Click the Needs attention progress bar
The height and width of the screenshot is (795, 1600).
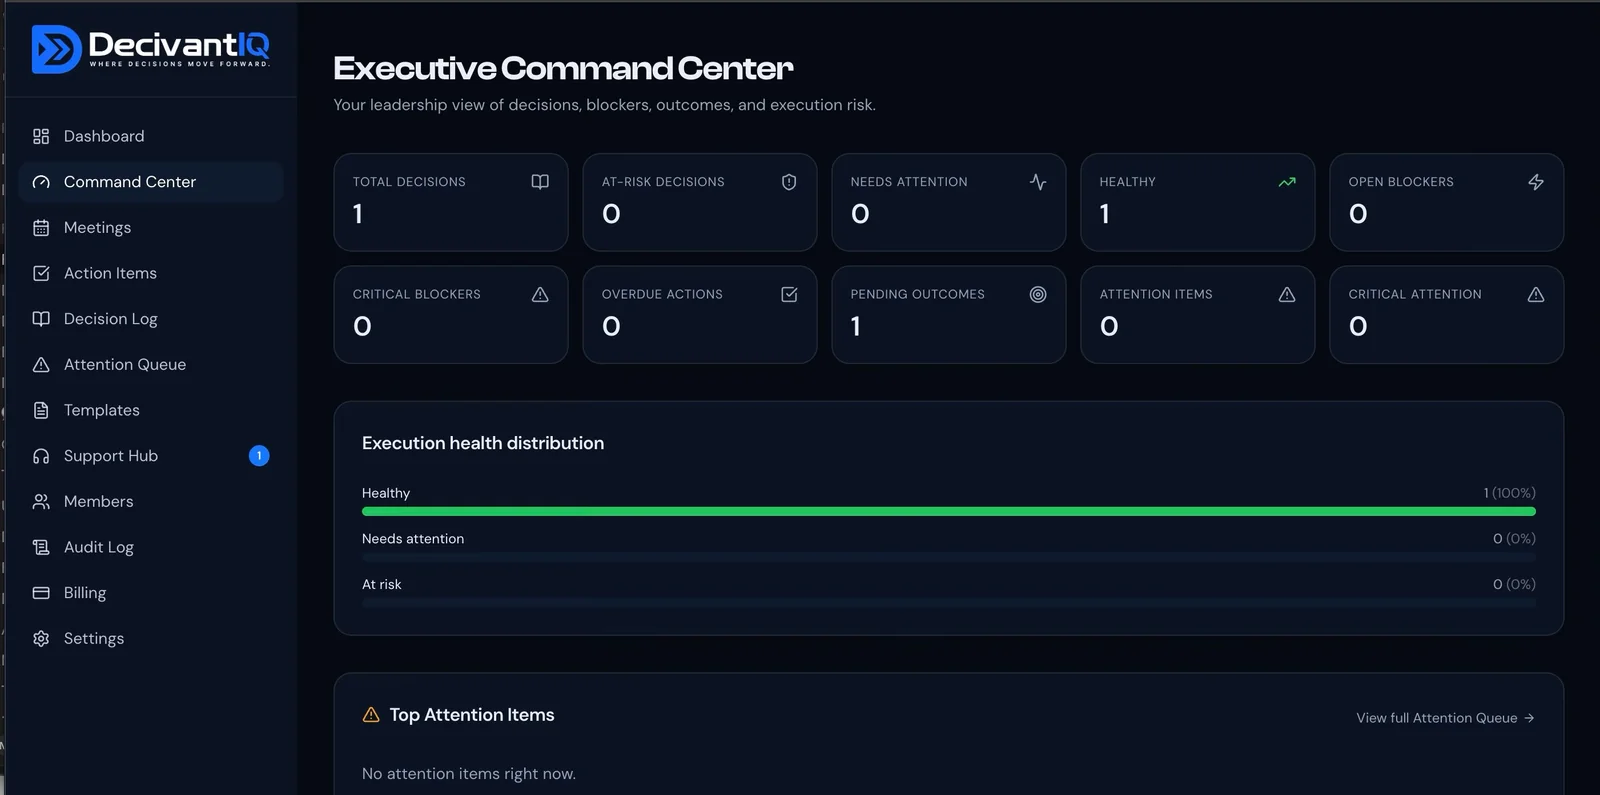949,557
